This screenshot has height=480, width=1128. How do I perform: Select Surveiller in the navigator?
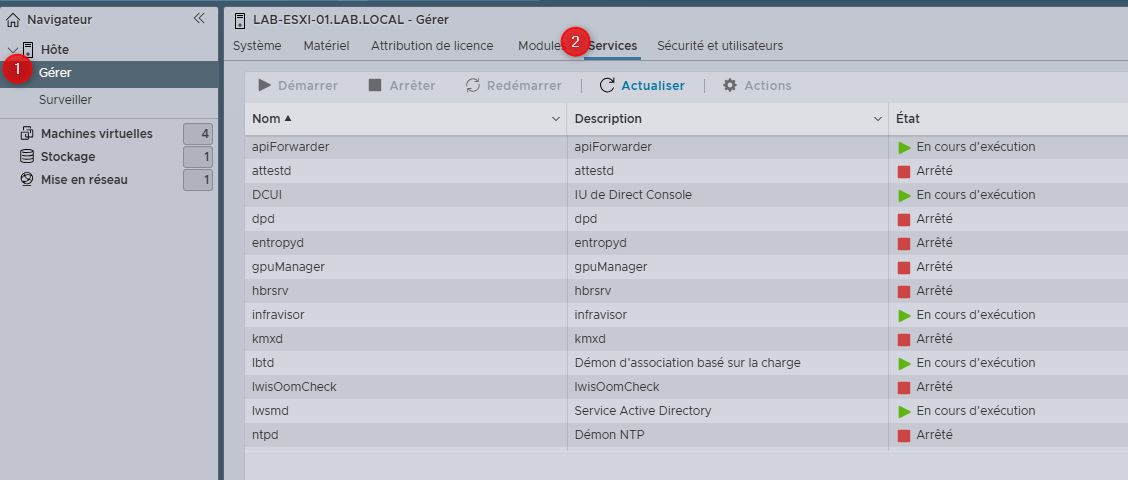pyautogui.click(x=66, y=100)
